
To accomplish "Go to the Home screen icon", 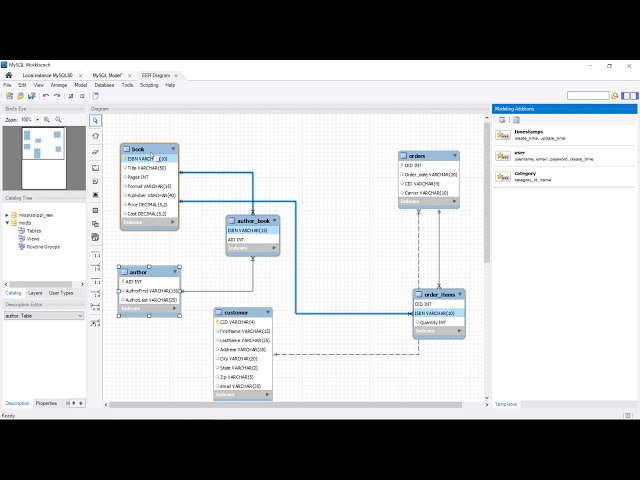I will 9,75.
